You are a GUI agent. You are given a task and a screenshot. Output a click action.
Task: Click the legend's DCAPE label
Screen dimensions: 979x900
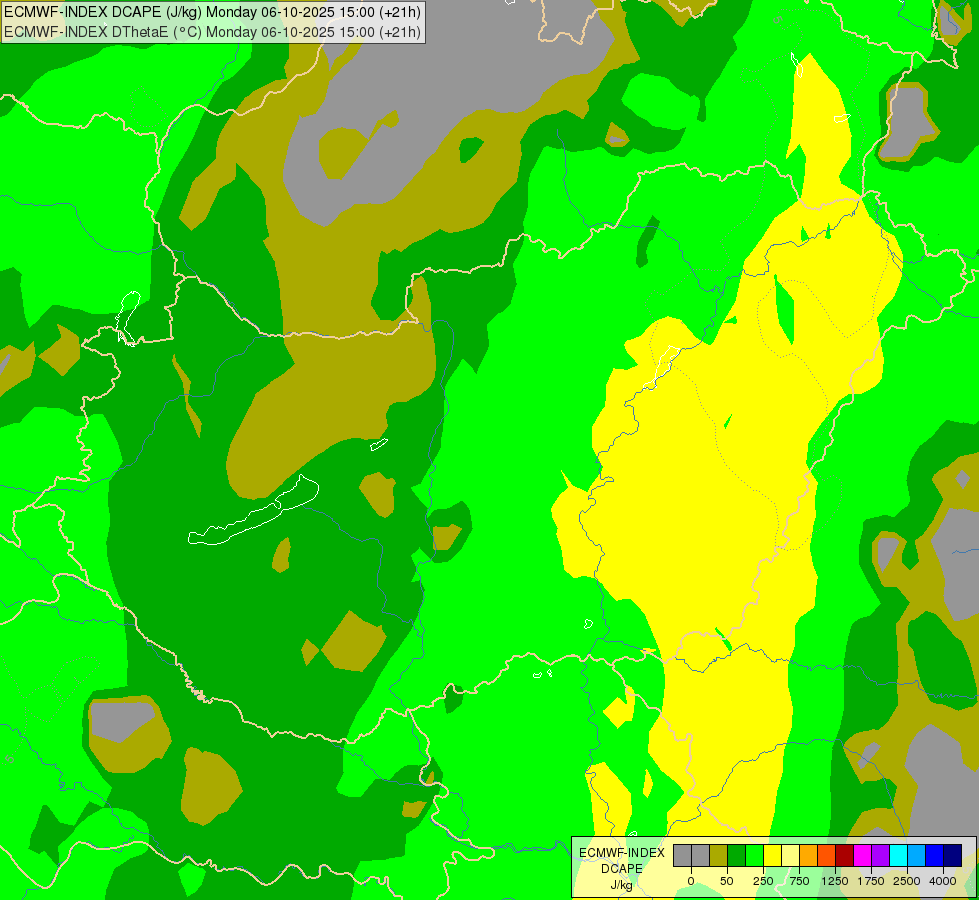622,869
